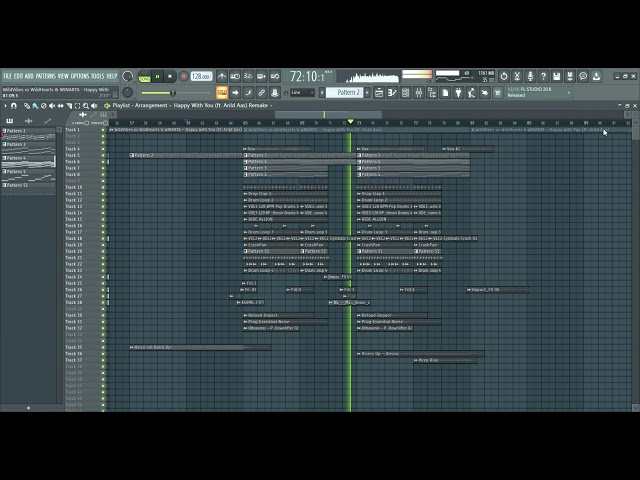This screenshot has height=480, width=640.
Task: Open the project picker/file icon
Action: tap(445, 93)
